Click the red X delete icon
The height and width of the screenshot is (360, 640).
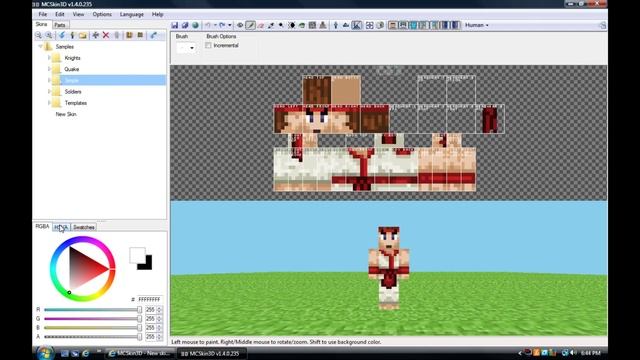click(x=106, y=36)
